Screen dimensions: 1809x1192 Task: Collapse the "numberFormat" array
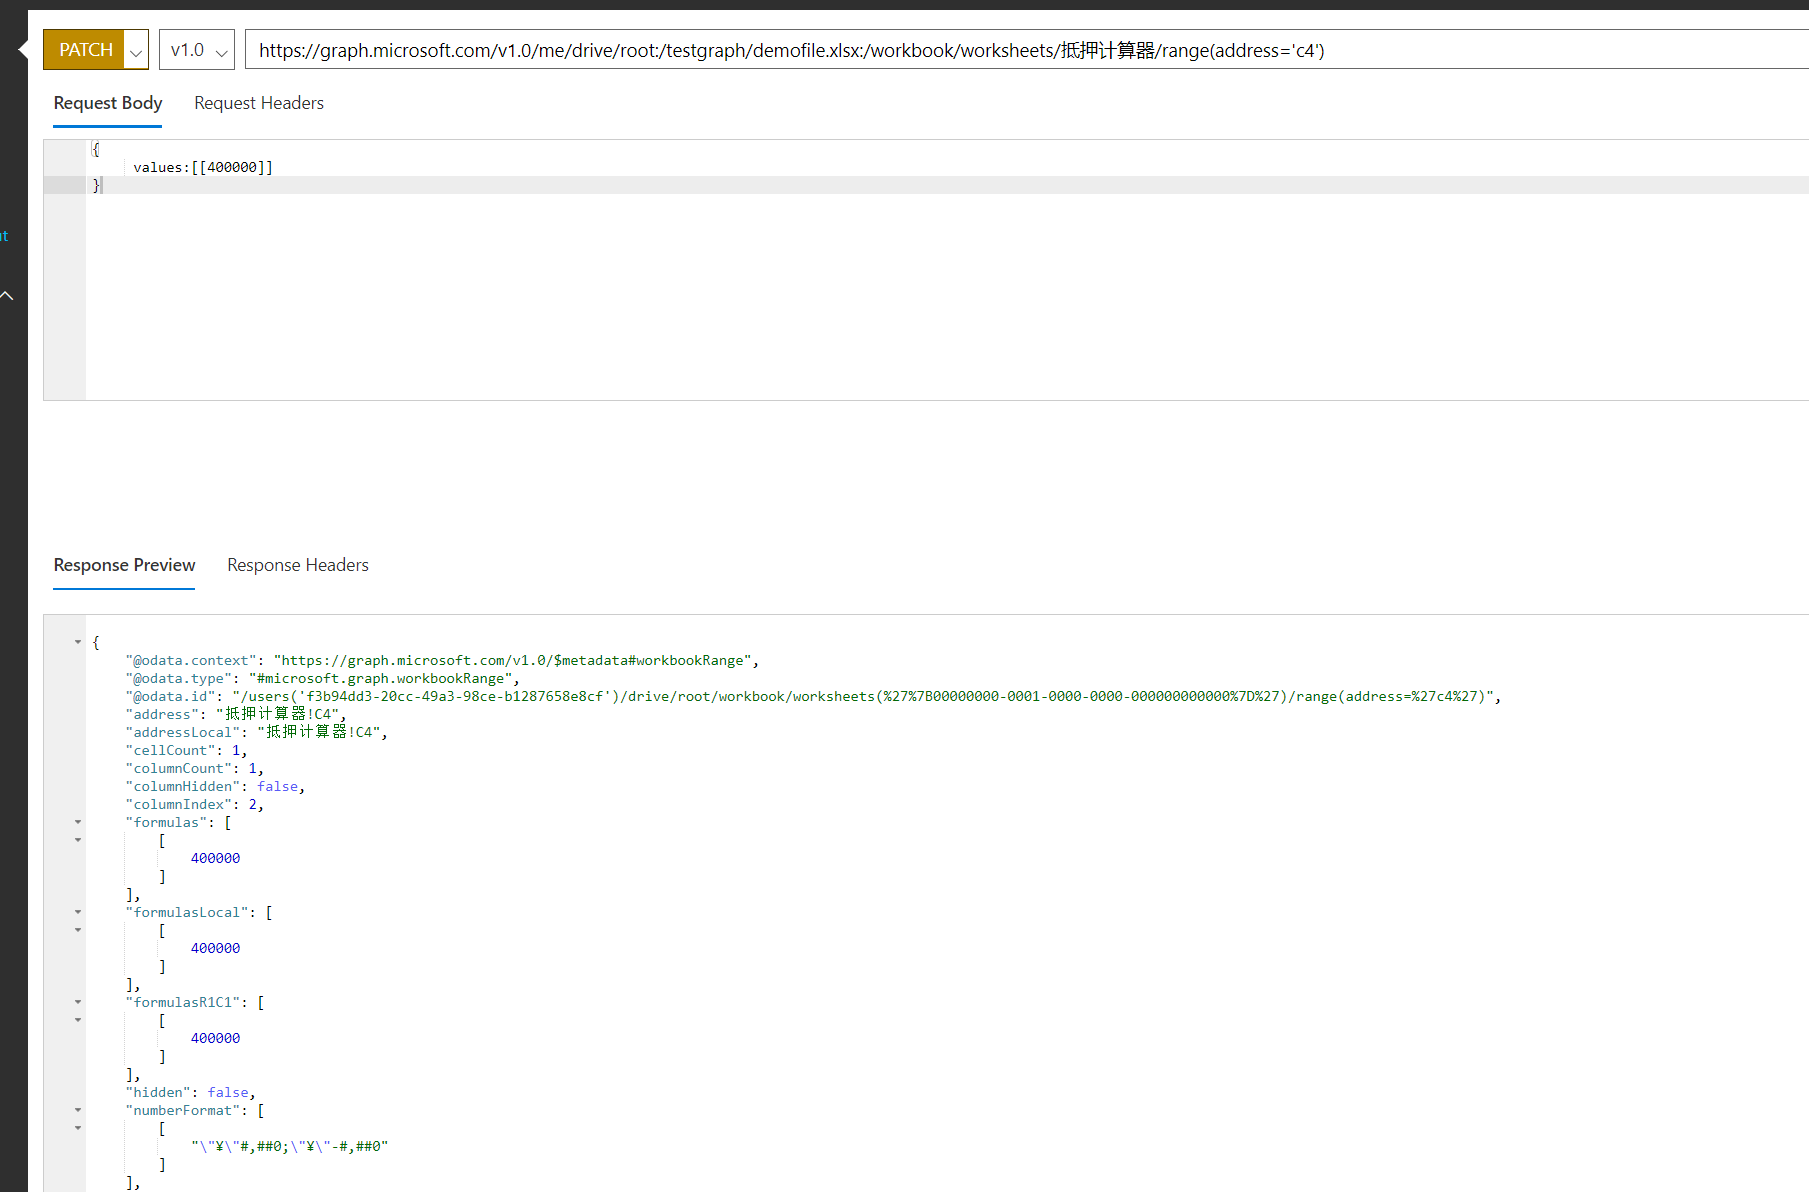tap(78, 1110)
